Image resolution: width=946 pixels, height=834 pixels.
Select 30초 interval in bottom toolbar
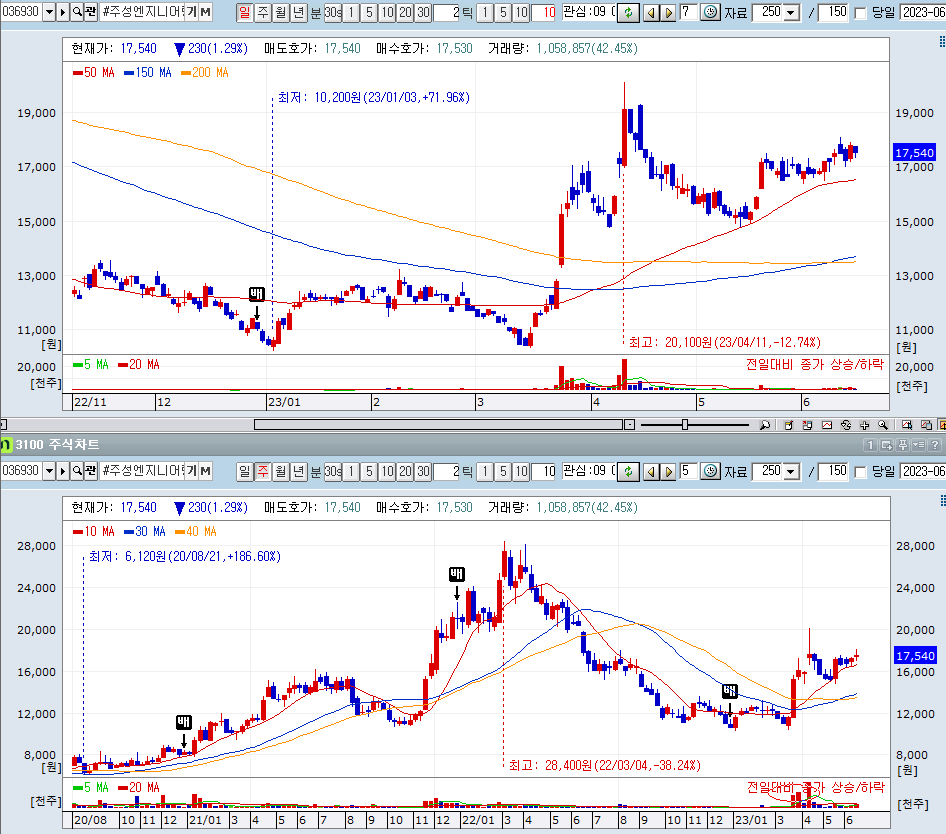333,471
